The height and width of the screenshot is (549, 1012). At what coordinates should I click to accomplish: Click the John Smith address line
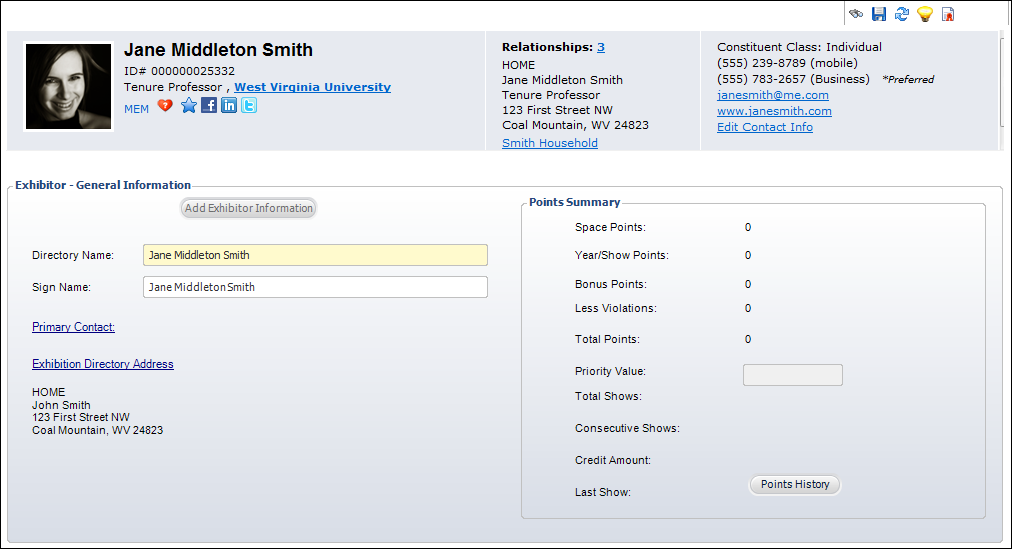pyautogui.click(x=61, y=405)
